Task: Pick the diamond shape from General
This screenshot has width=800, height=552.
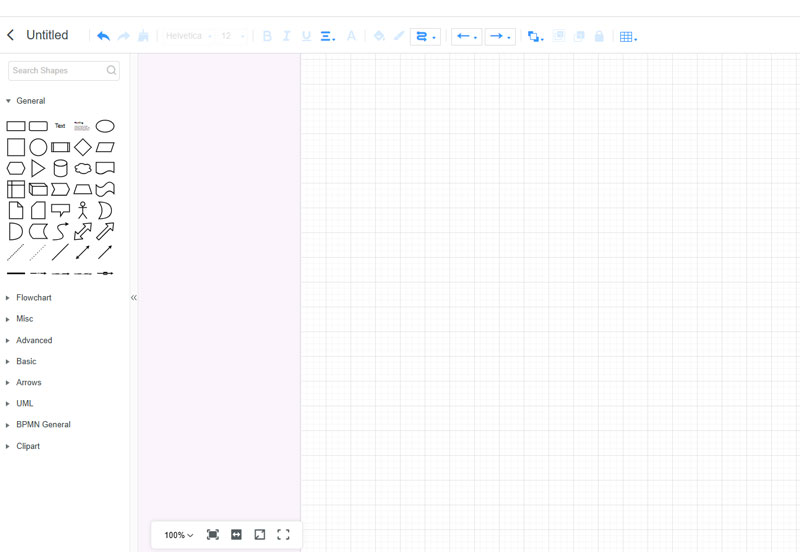Action: pyautogui.click(x=83, y=147)
